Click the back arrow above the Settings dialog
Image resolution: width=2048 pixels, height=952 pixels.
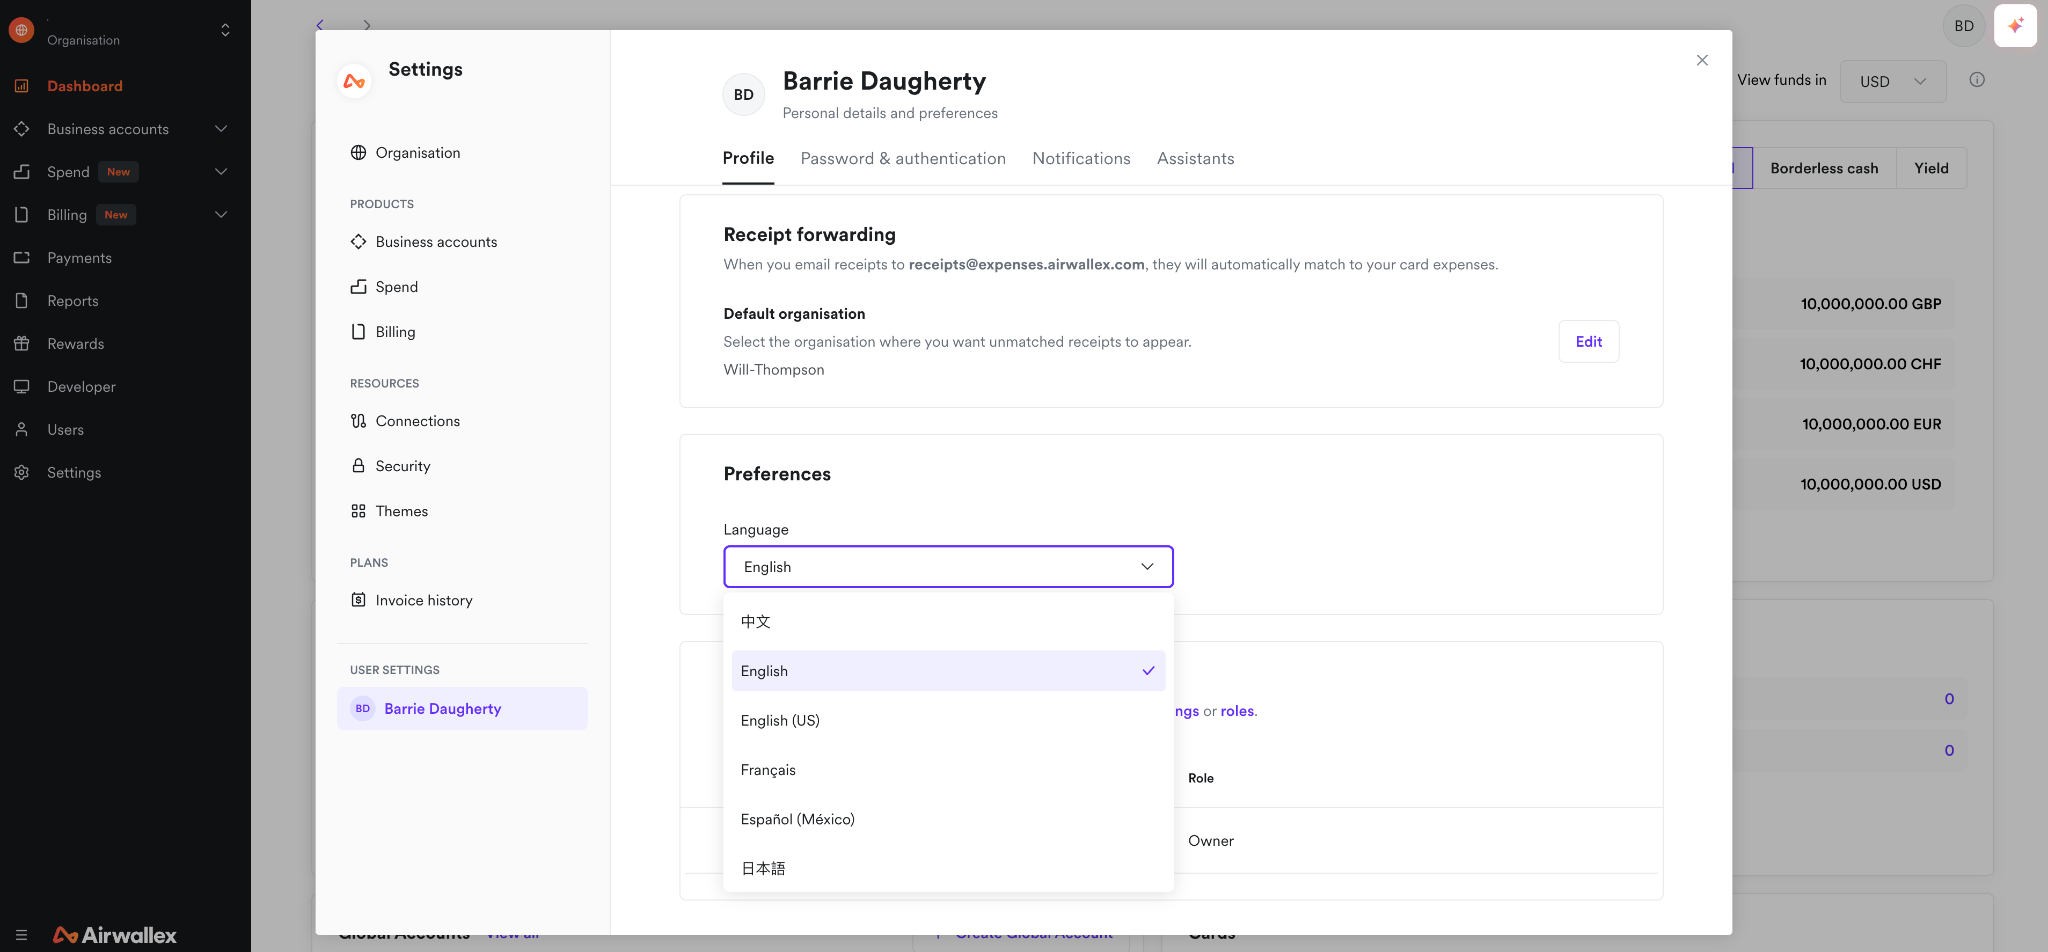coord(320,25)
